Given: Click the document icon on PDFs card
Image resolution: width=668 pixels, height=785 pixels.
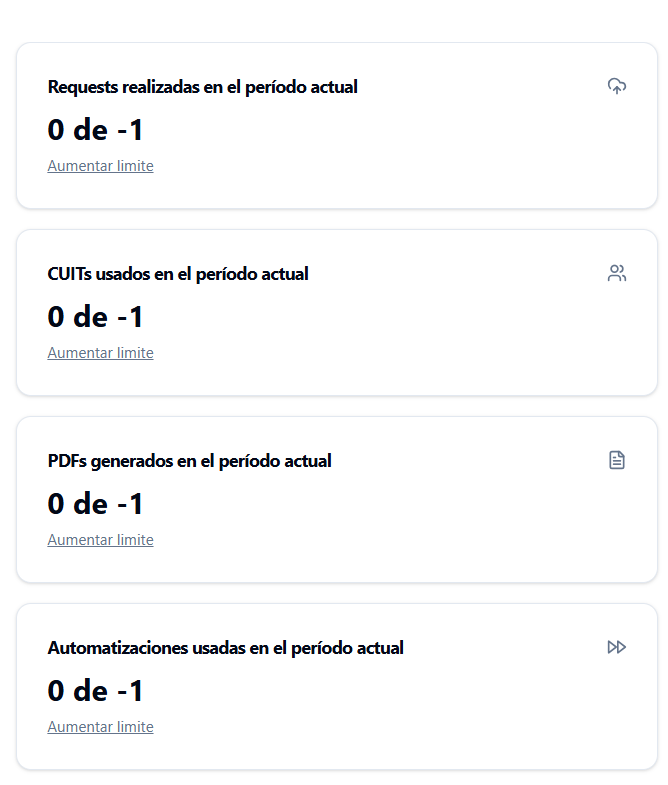Looking at the screenshot, I should [617, 460].
